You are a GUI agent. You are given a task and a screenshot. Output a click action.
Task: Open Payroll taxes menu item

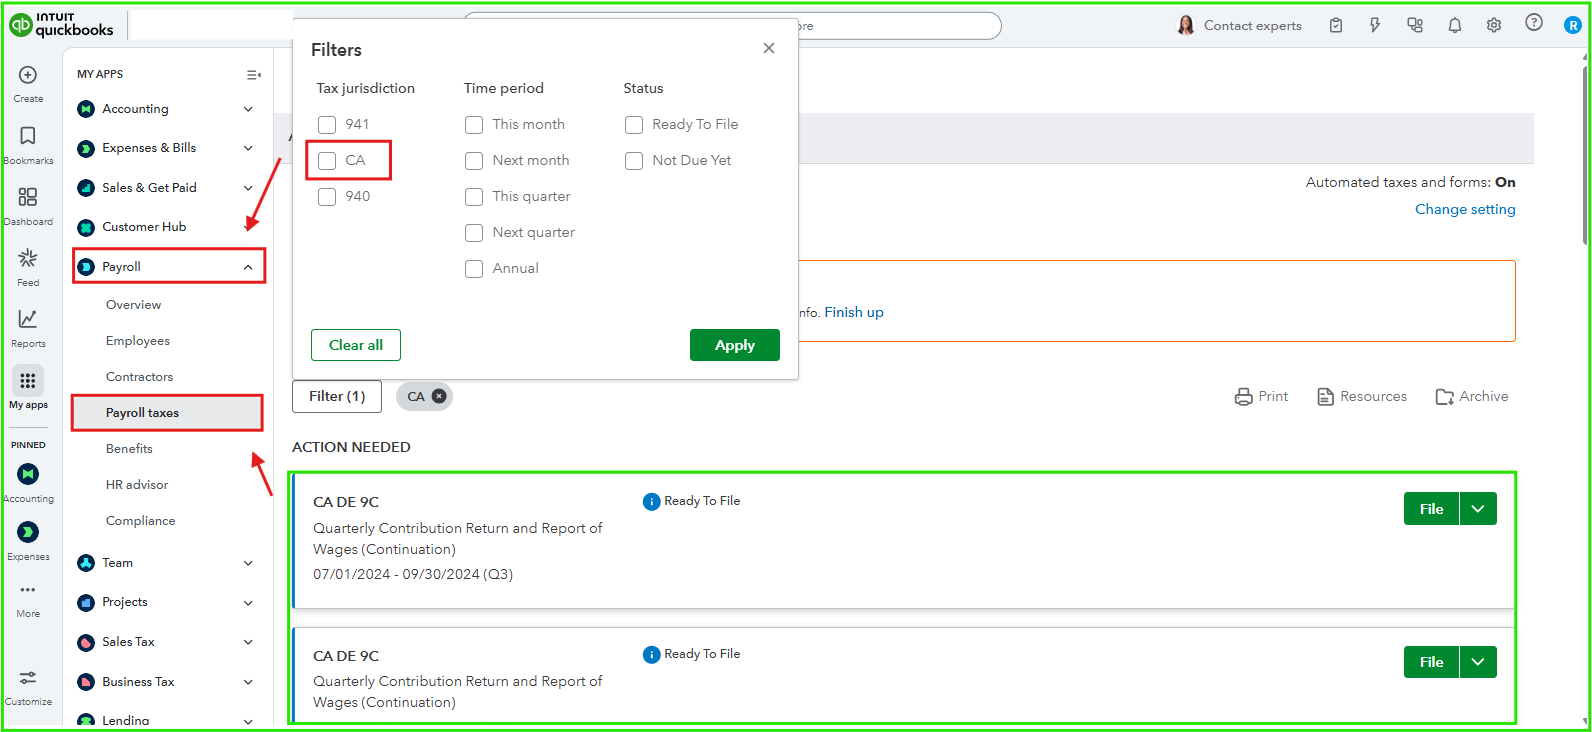(143, 413)
